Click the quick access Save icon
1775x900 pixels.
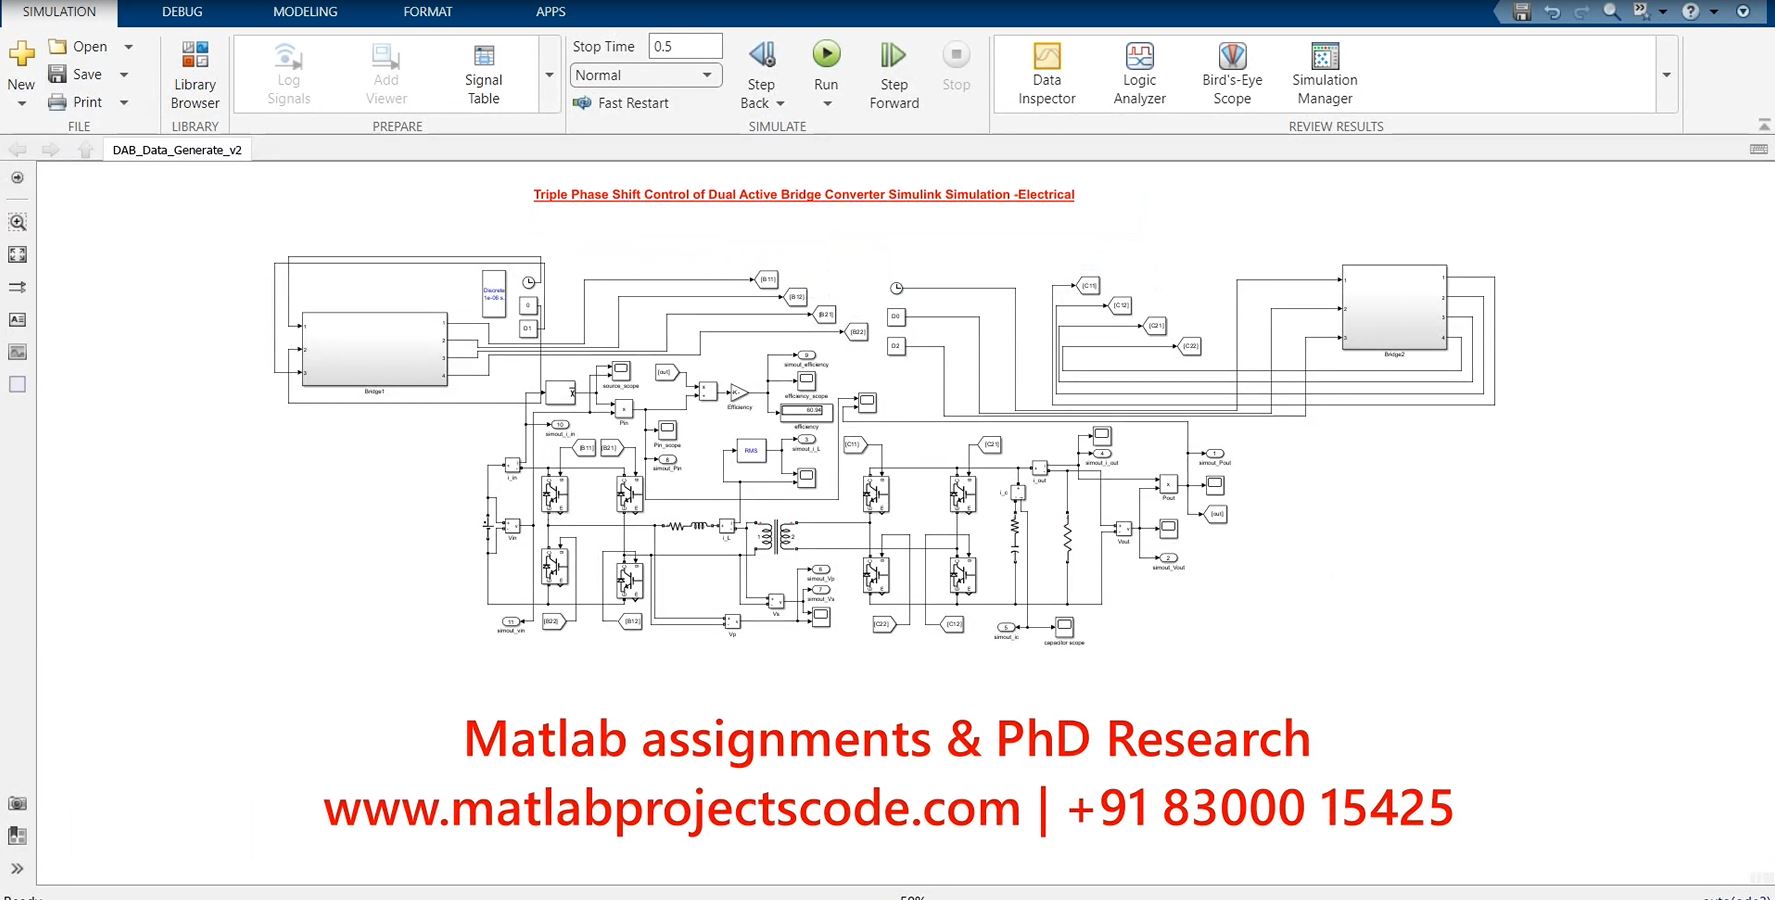(1522, 12)
